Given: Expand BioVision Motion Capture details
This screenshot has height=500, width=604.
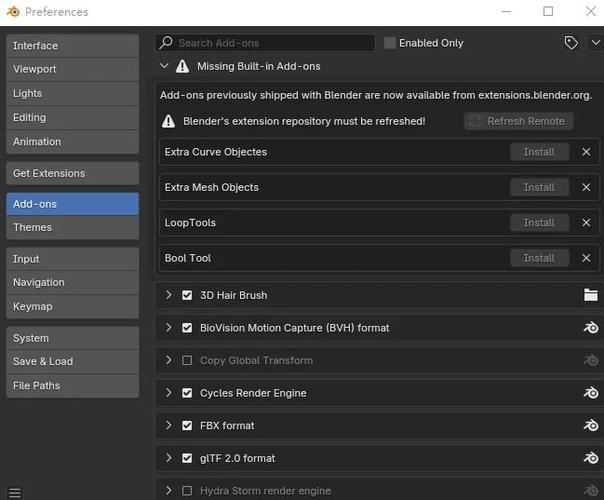Looking at the screenshot, I should pyautogui.click(x=168, y=328).
